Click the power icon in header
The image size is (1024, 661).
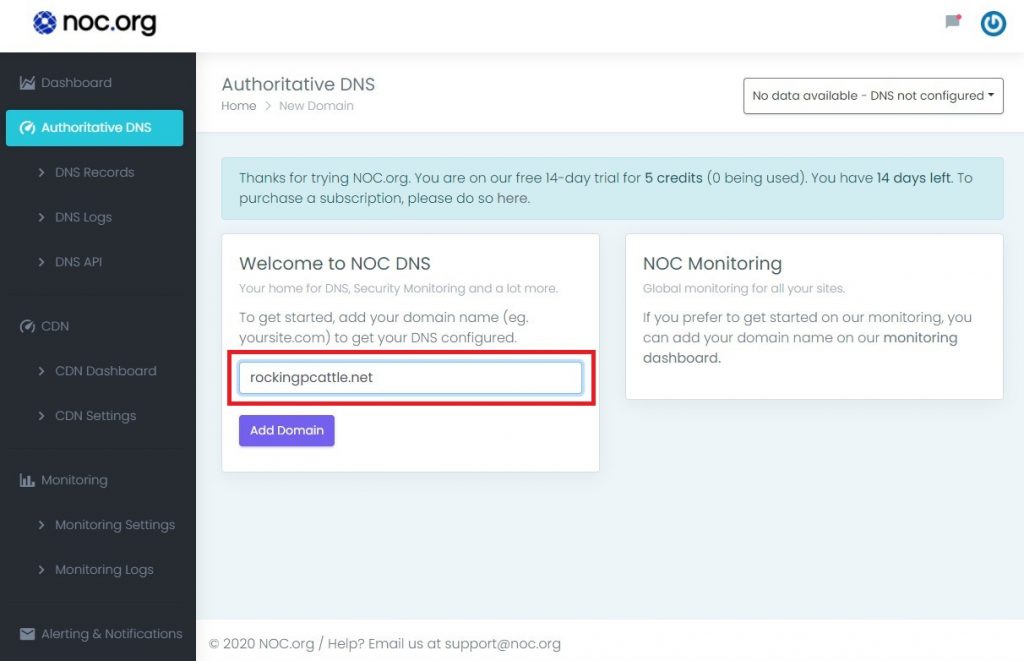993,24
